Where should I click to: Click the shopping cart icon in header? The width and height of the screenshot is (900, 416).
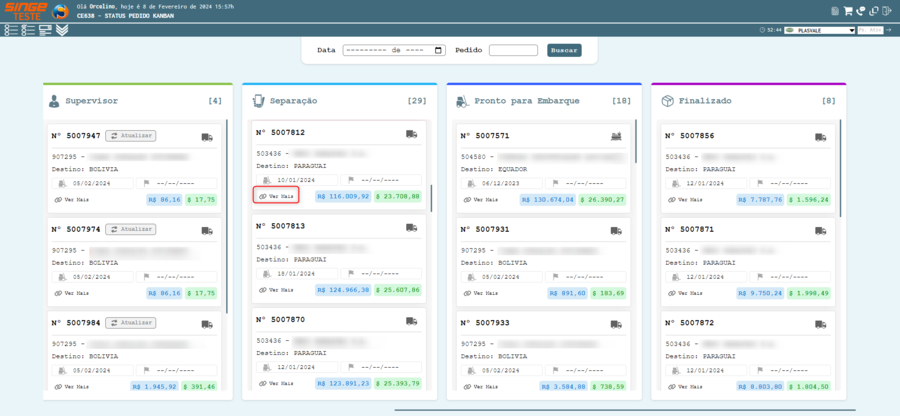point(848,12)
